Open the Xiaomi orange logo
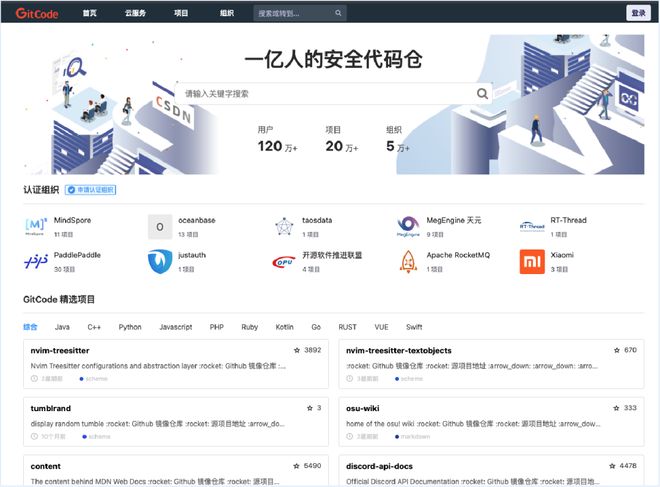This screenshot has width=660, height=487. pyautogui.click(x=532, y=261)
